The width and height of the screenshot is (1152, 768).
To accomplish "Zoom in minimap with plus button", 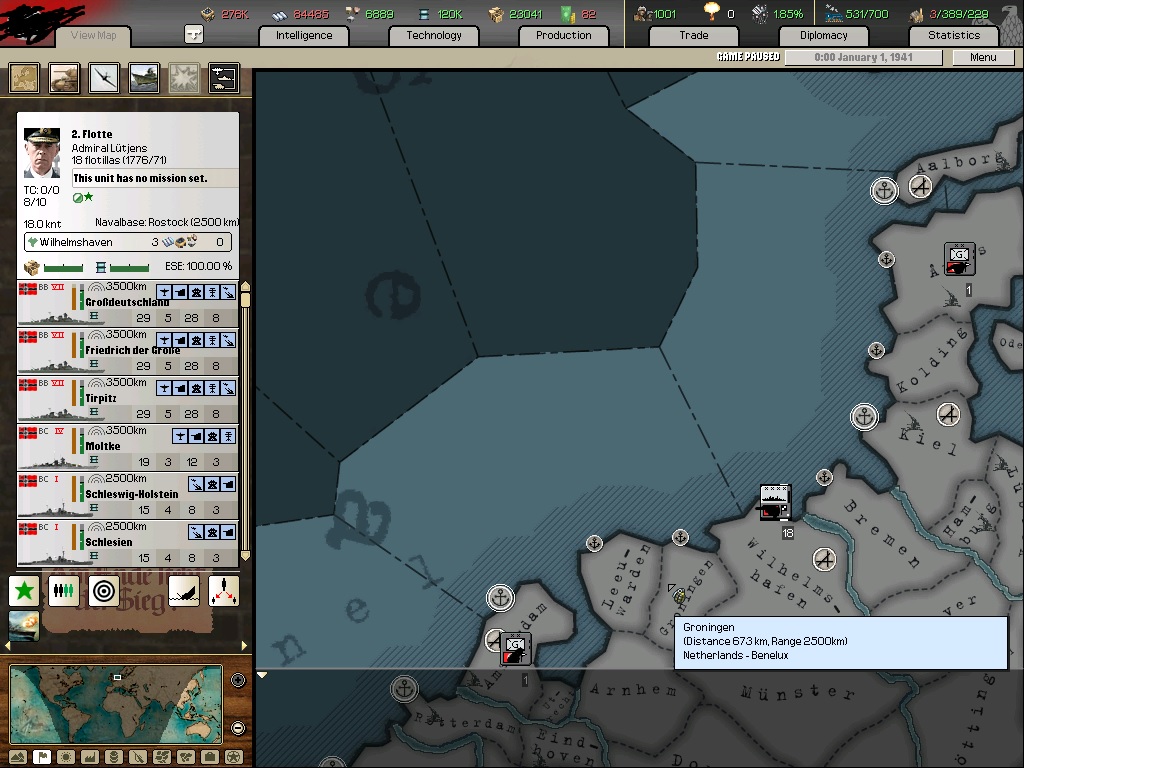I will 238,681.
